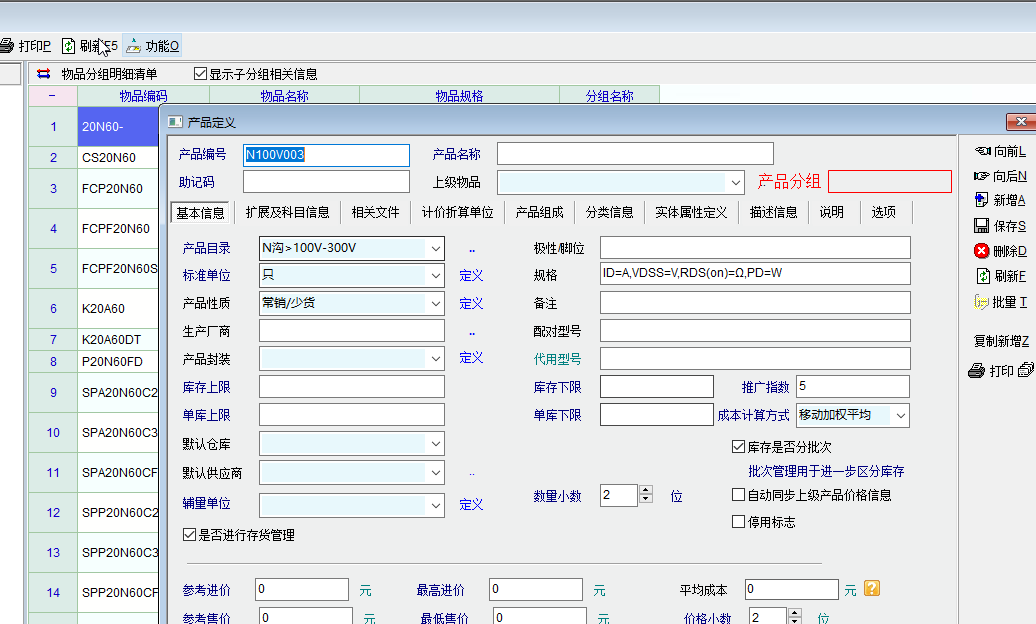The image size is (1036, 624).
Task: Click the Save (保存S) icon
Action: 981,226
